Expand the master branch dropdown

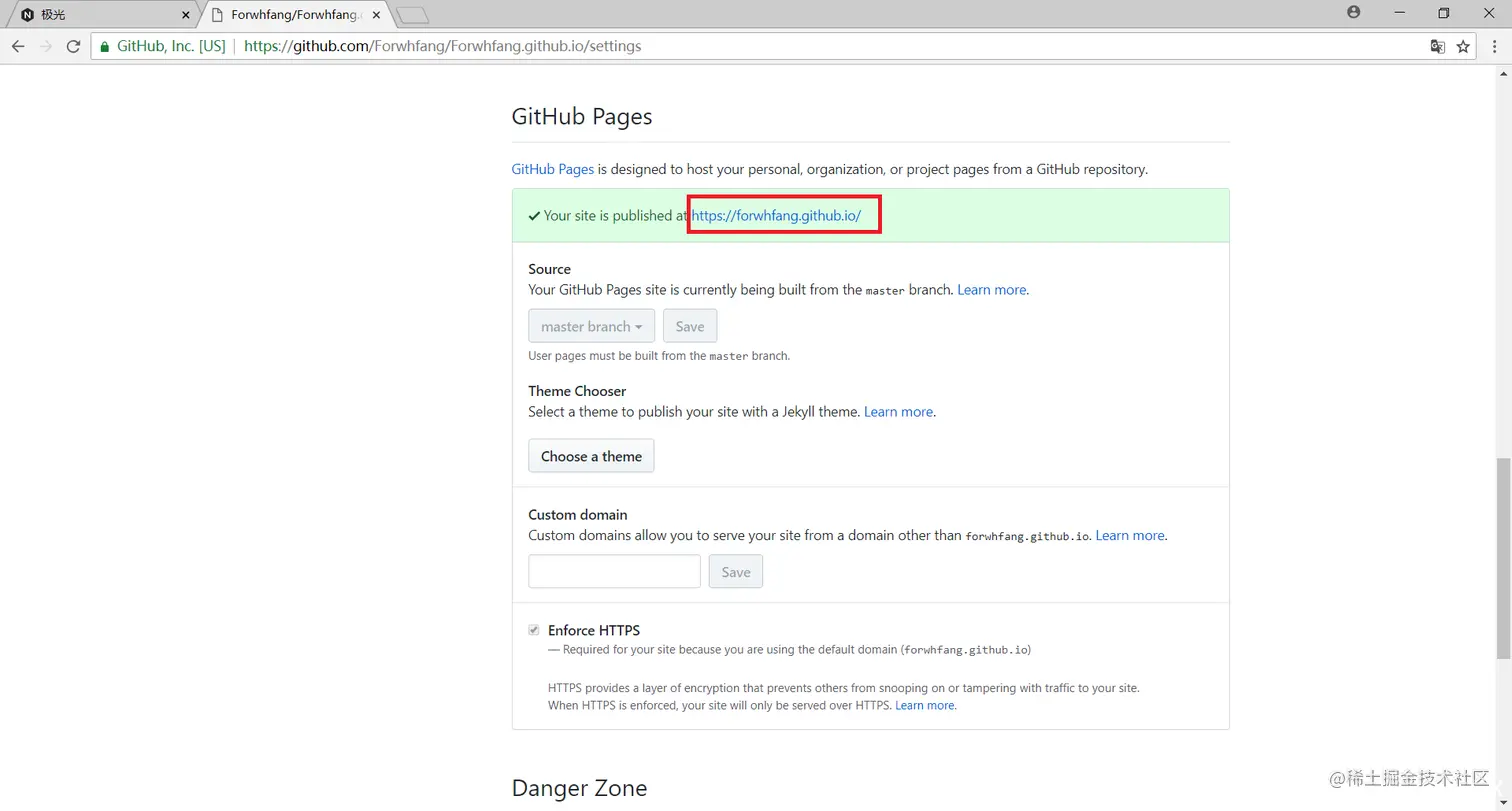coord(592,326)
